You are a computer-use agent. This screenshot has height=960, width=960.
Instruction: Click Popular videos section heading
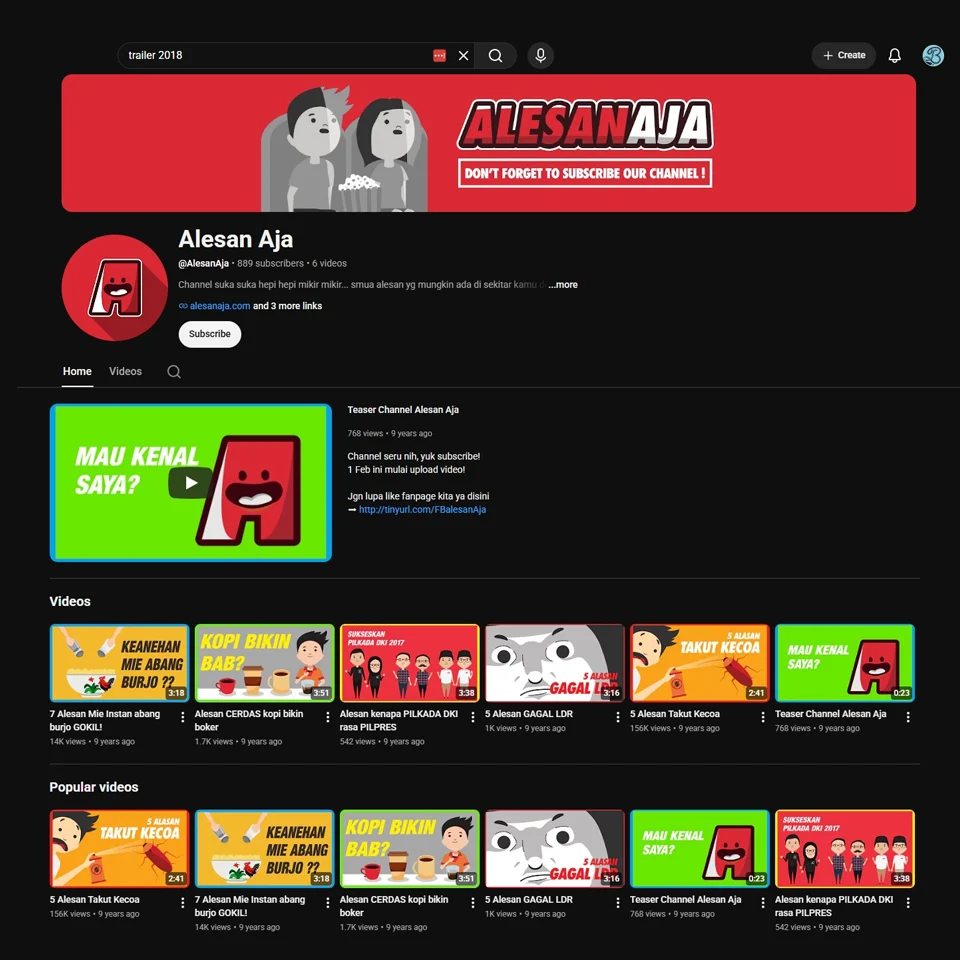click(94, 787)
